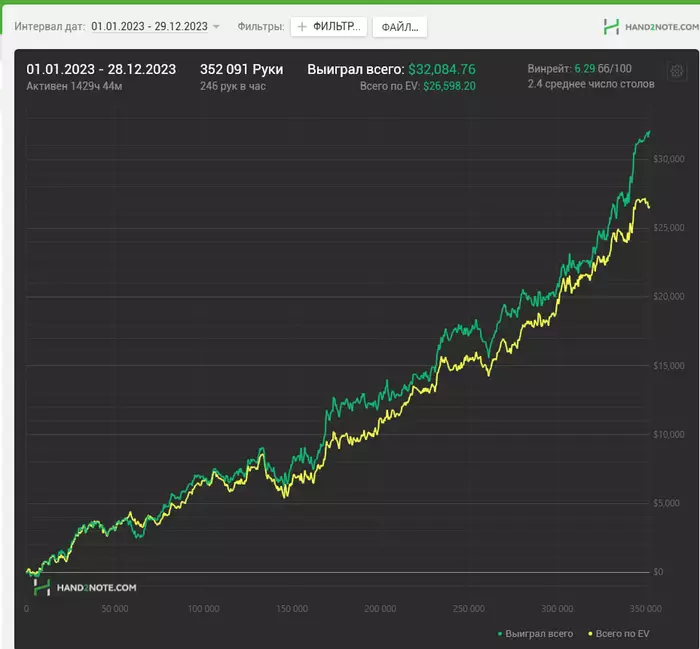Click the Всего по EV: heading label
The height and width of the screenshot is (649, 700).
tap(390, 86)
